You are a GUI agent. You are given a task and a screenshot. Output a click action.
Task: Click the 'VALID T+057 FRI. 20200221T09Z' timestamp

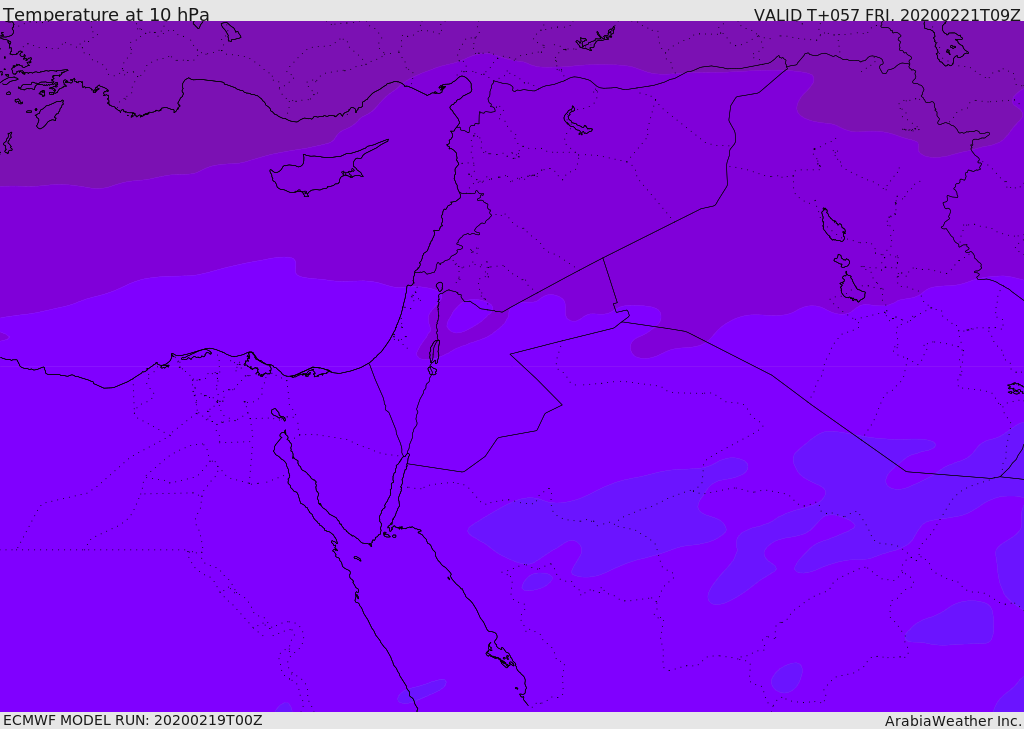pyautogui.click(x=887, y=15)
